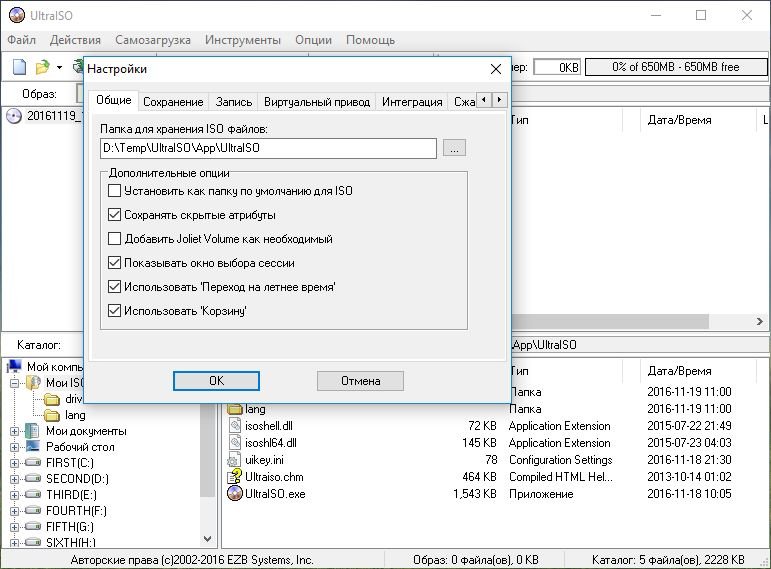The image size is (771, 569).
Task: Click the Рабочий стол icon in tree
Action: (33, 447)
